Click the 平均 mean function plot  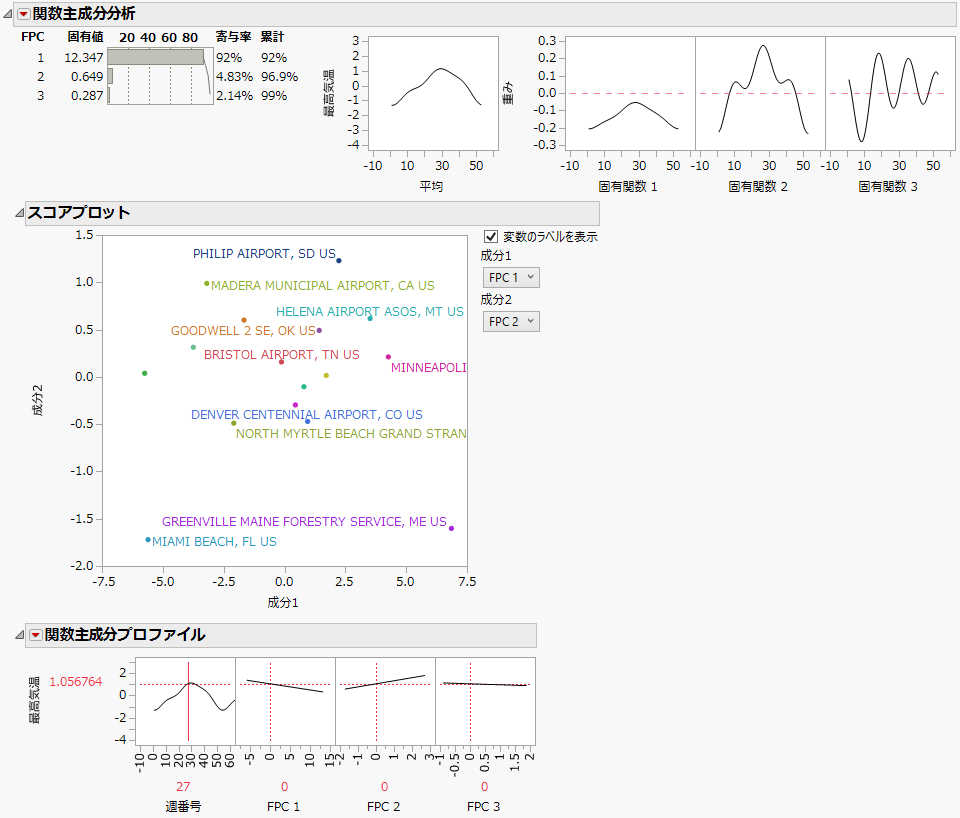[433, 92]
